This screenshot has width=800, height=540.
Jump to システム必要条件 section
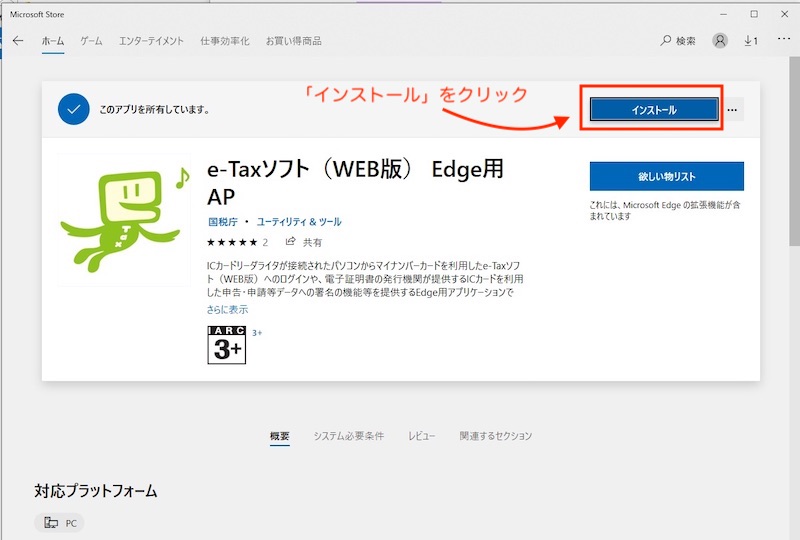click(348, 436)
